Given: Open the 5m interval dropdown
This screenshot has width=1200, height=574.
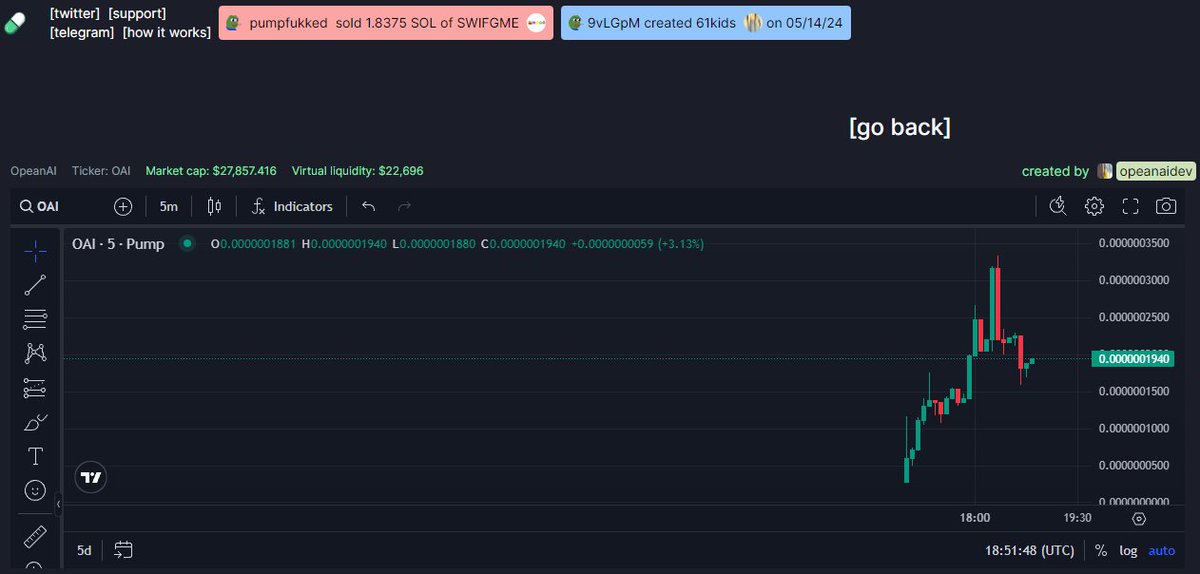Looking at the screenshot, I should pos(169,206).
